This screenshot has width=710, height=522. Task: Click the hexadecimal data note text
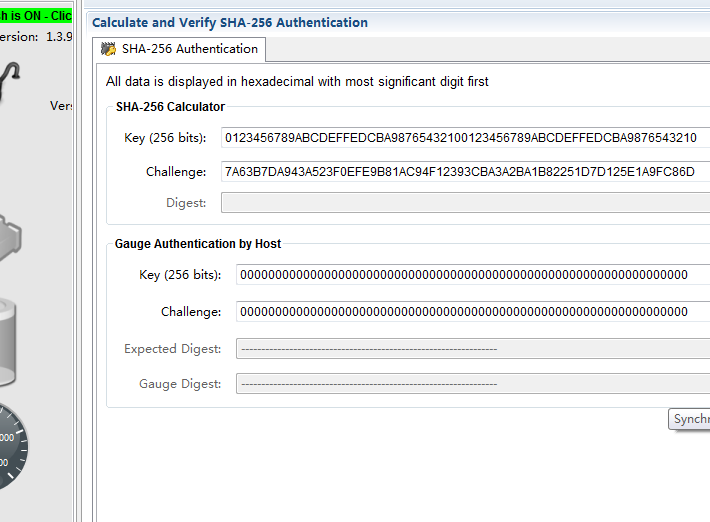297,82
